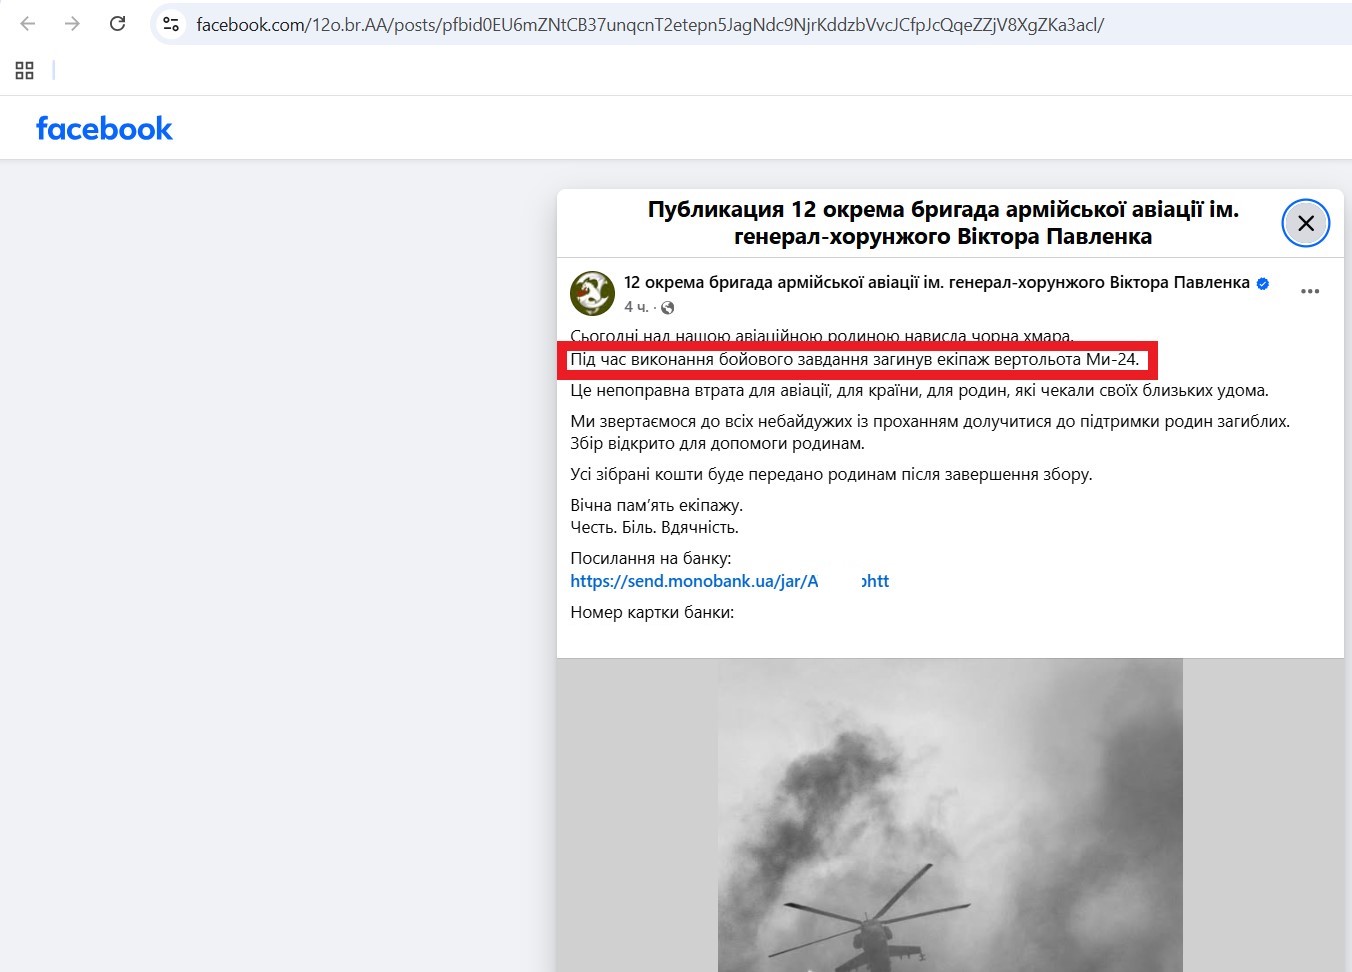Open site information icon in address bar
This screenshot has height=972, width=1352.
pyautogui.click(x=171, y=24)
